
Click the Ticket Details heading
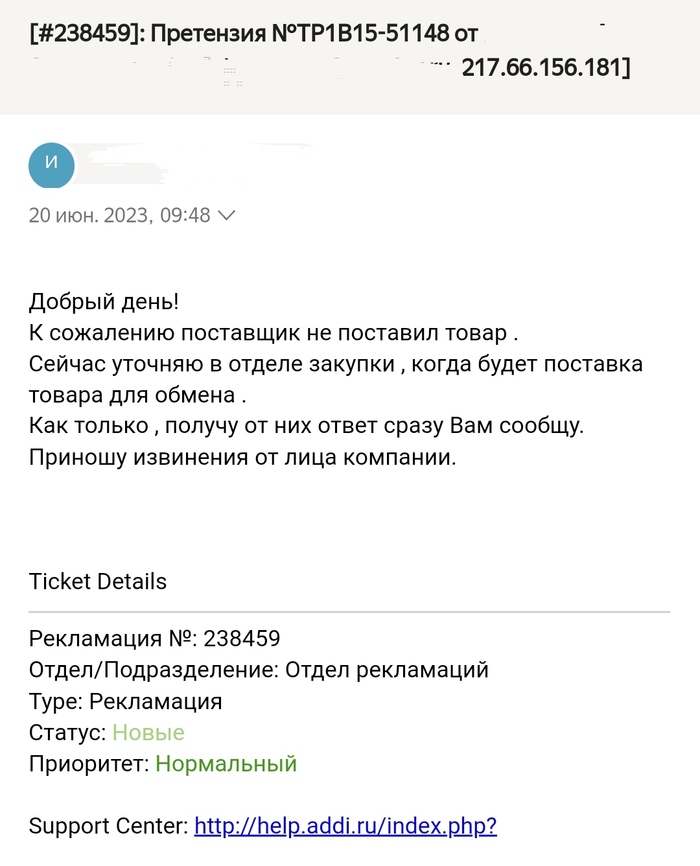click(98, 582)
